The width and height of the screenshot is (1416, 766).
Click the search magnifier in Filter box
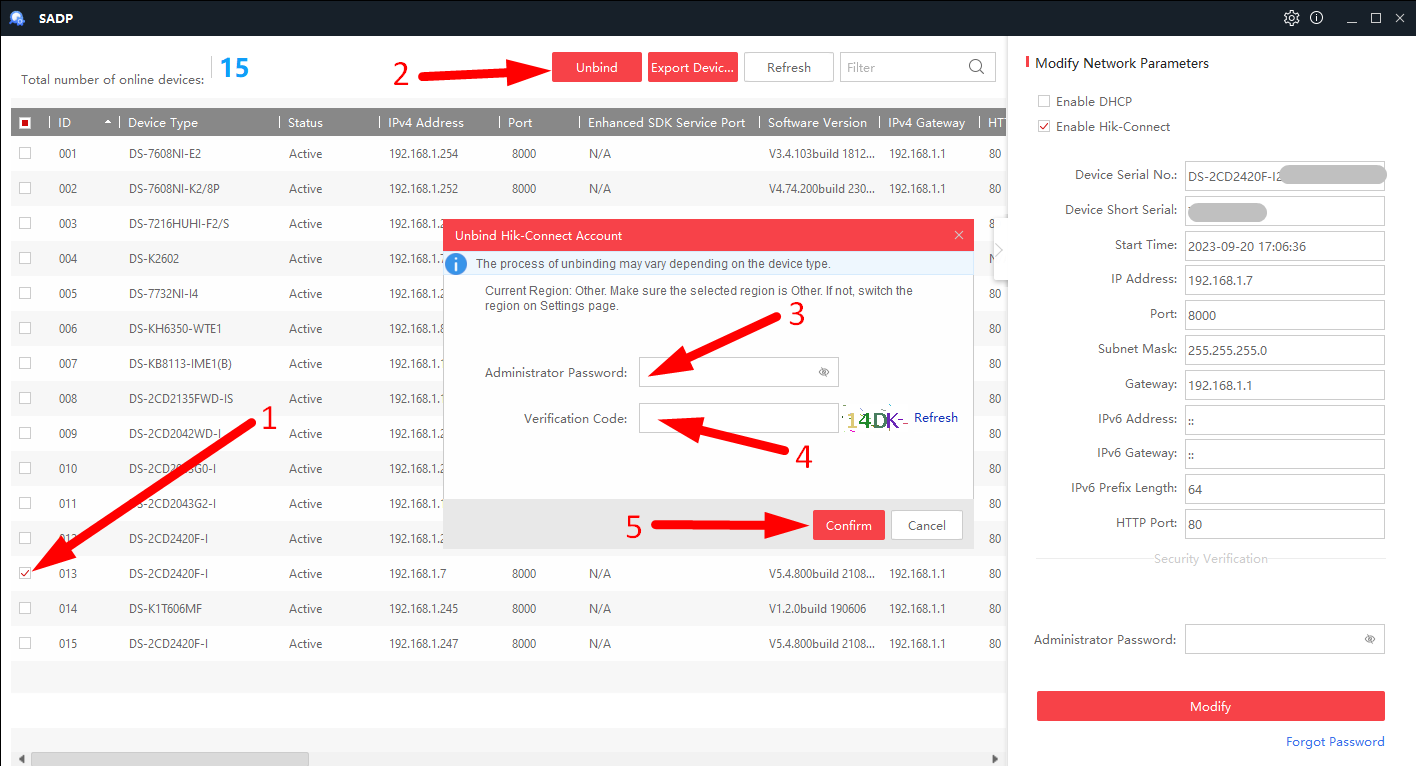976,68
